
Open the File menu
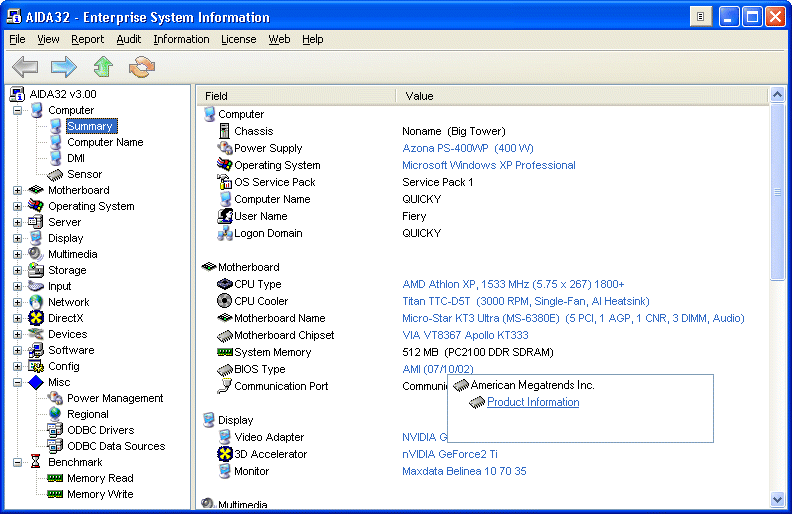17,39
